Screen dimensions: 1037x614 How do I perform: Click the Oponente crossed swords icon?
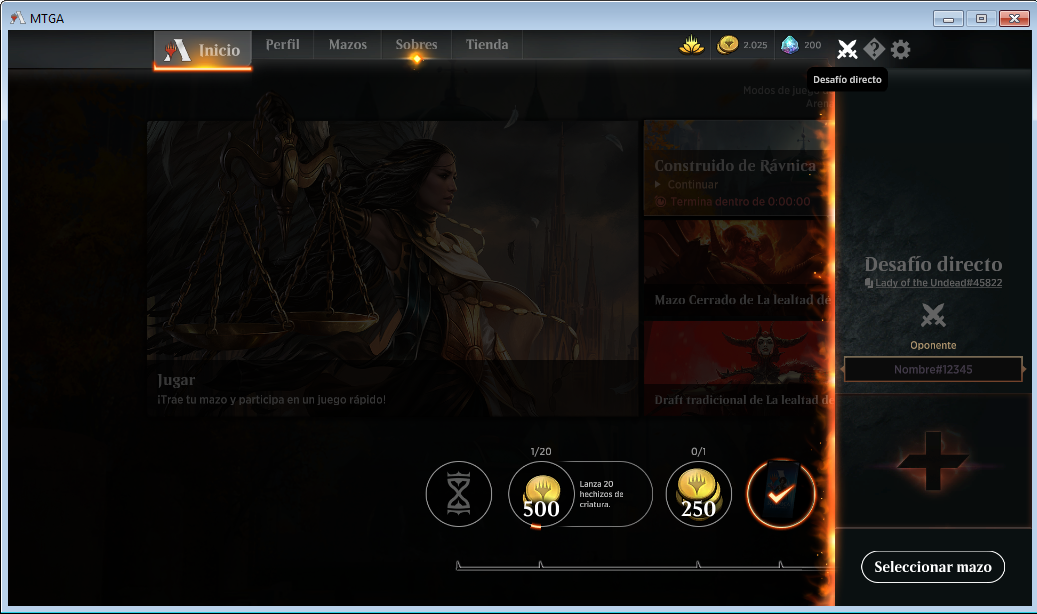(933, 316)
